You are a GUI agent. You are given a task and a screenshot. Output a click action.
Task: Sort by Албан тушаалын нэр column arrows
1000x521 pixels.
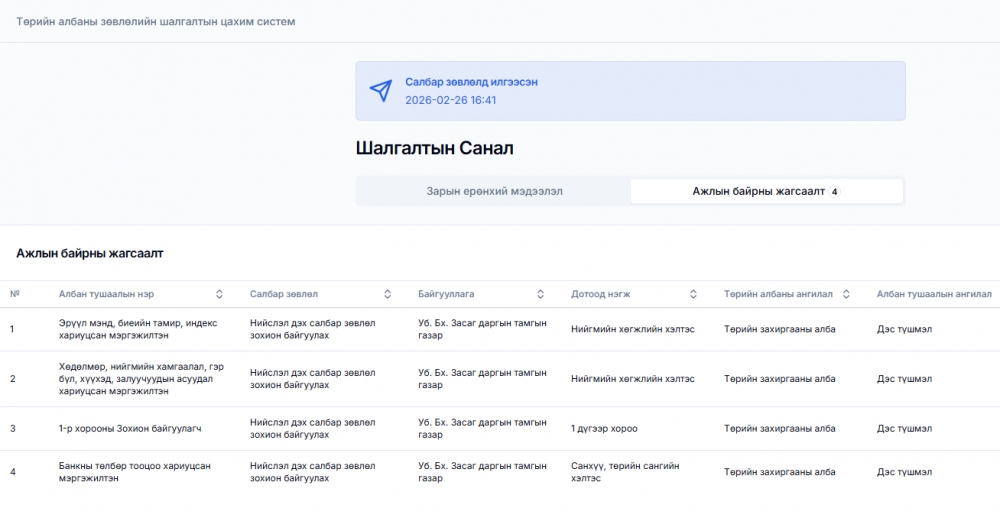pyautogui.click(x=219, y=294)
